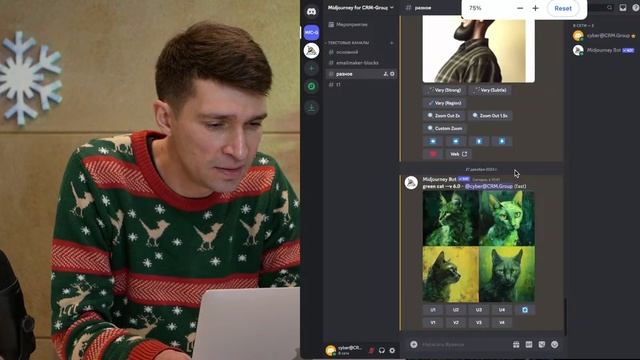Open edit channel gear on разное channel
This screenshot has height=360, width=640.
(x=392, y=74)
